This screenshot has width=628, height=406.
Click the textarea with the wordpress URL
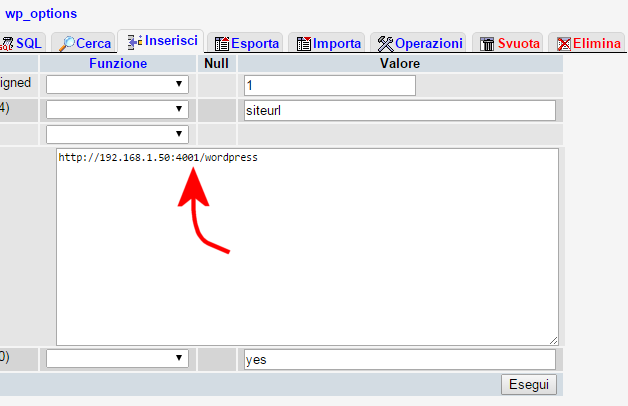[307, 247]
